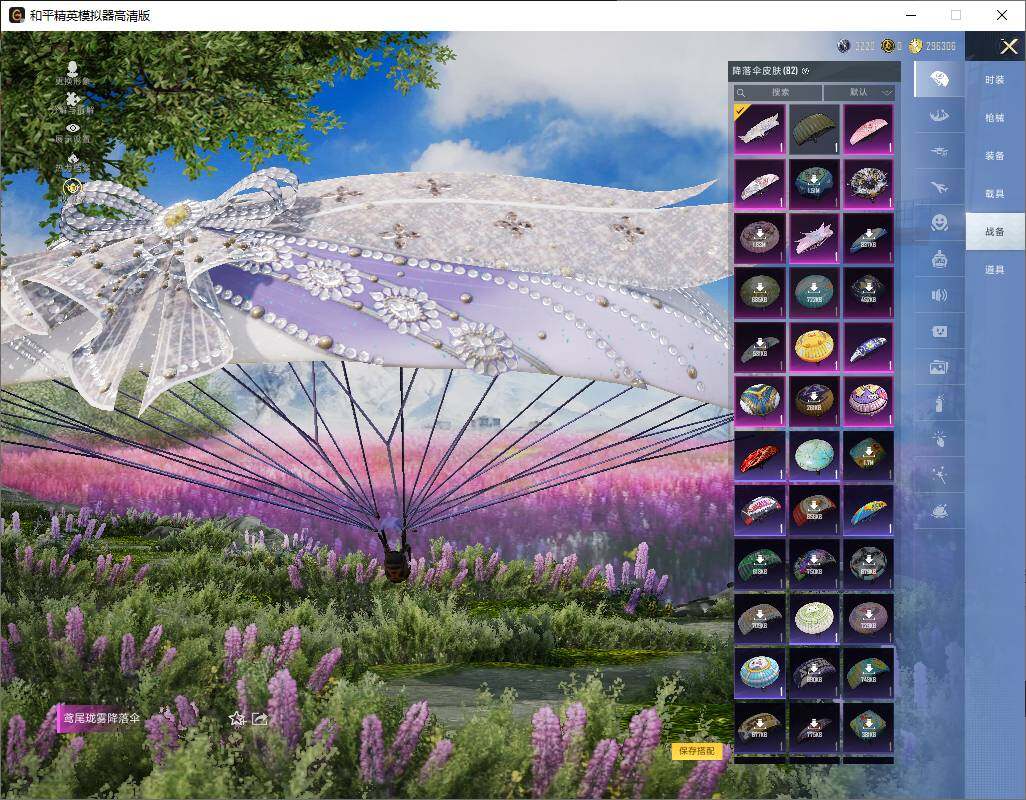Select the tap gesture effect category icon
1026x800 pixels.
939,439
